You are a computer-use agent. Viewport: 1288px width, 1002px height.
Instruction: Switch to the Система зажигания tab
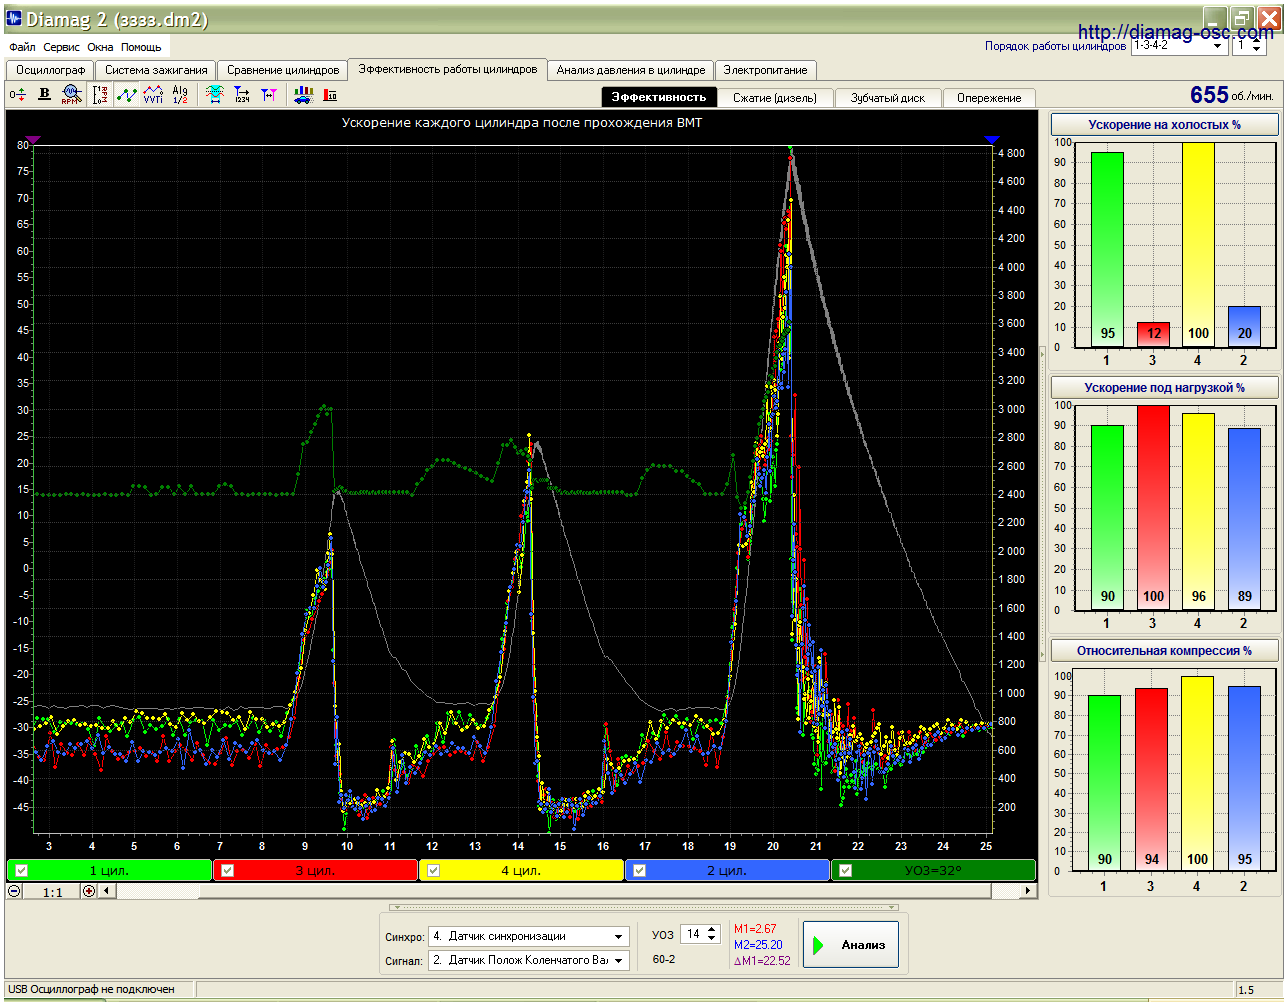[156, 70]
